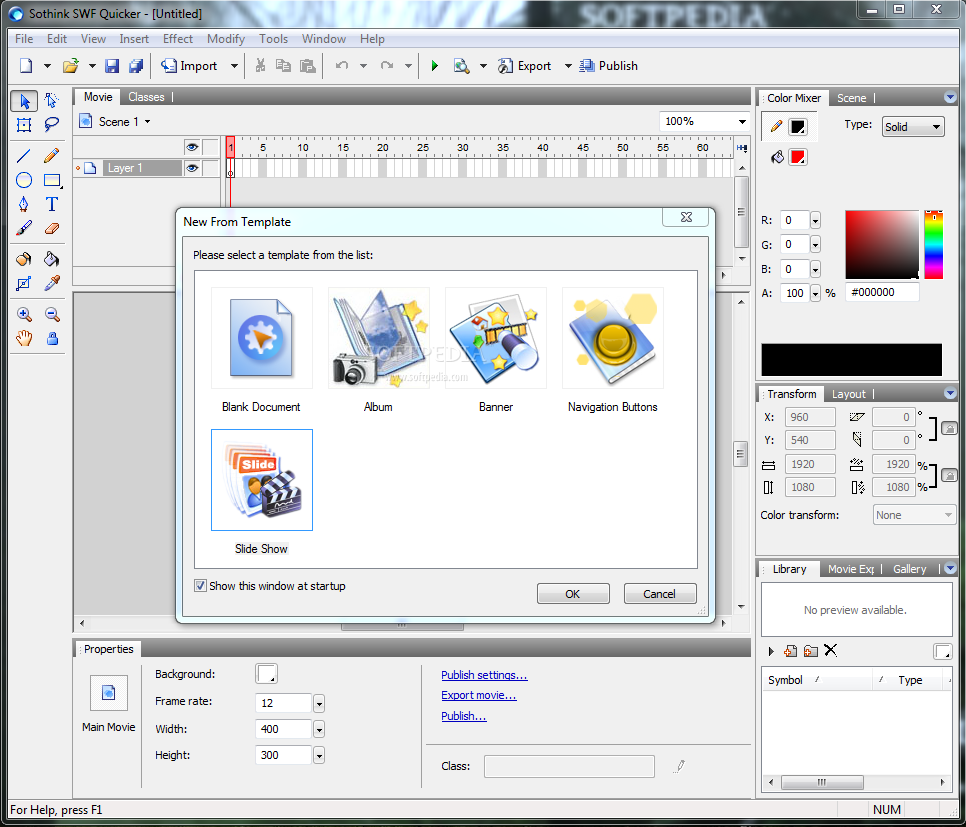Viewport: 966px width, 827px height.
Task: Select the Slide Show template thumbnail
Action: click(x=262, y=480)
